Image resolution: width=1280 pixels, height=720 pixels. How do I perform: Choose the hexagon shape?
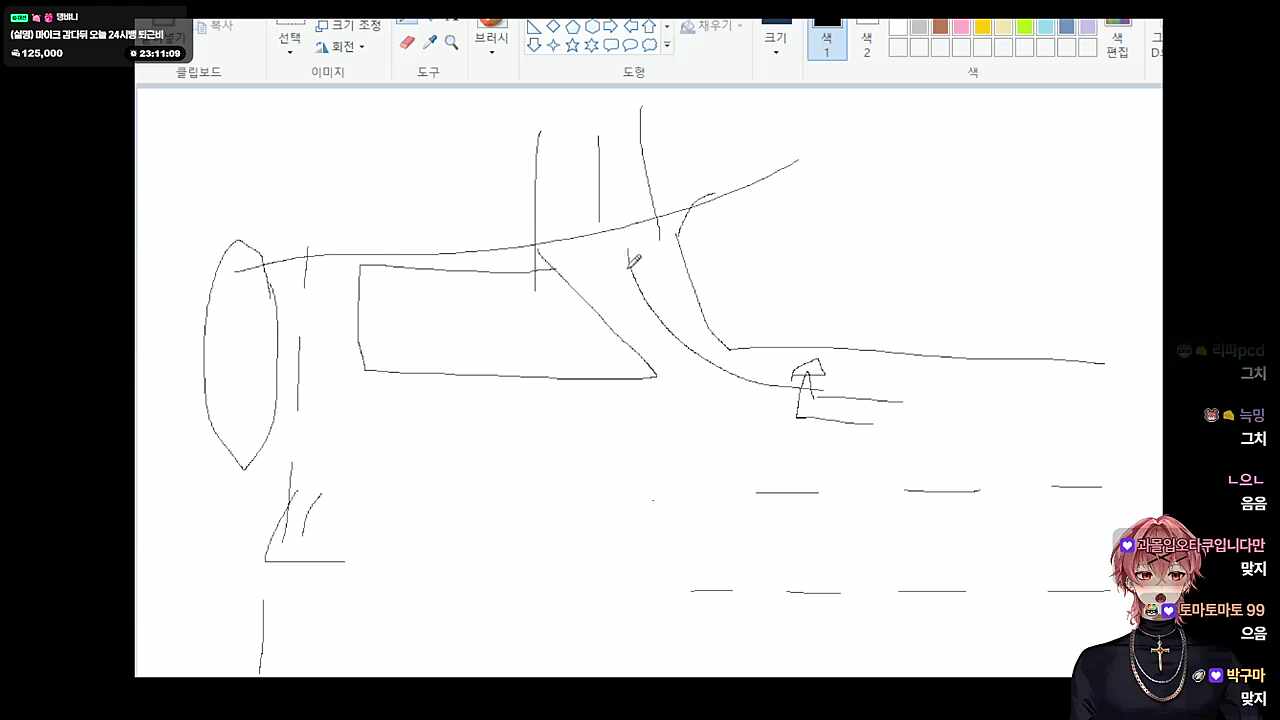[592, 26]
